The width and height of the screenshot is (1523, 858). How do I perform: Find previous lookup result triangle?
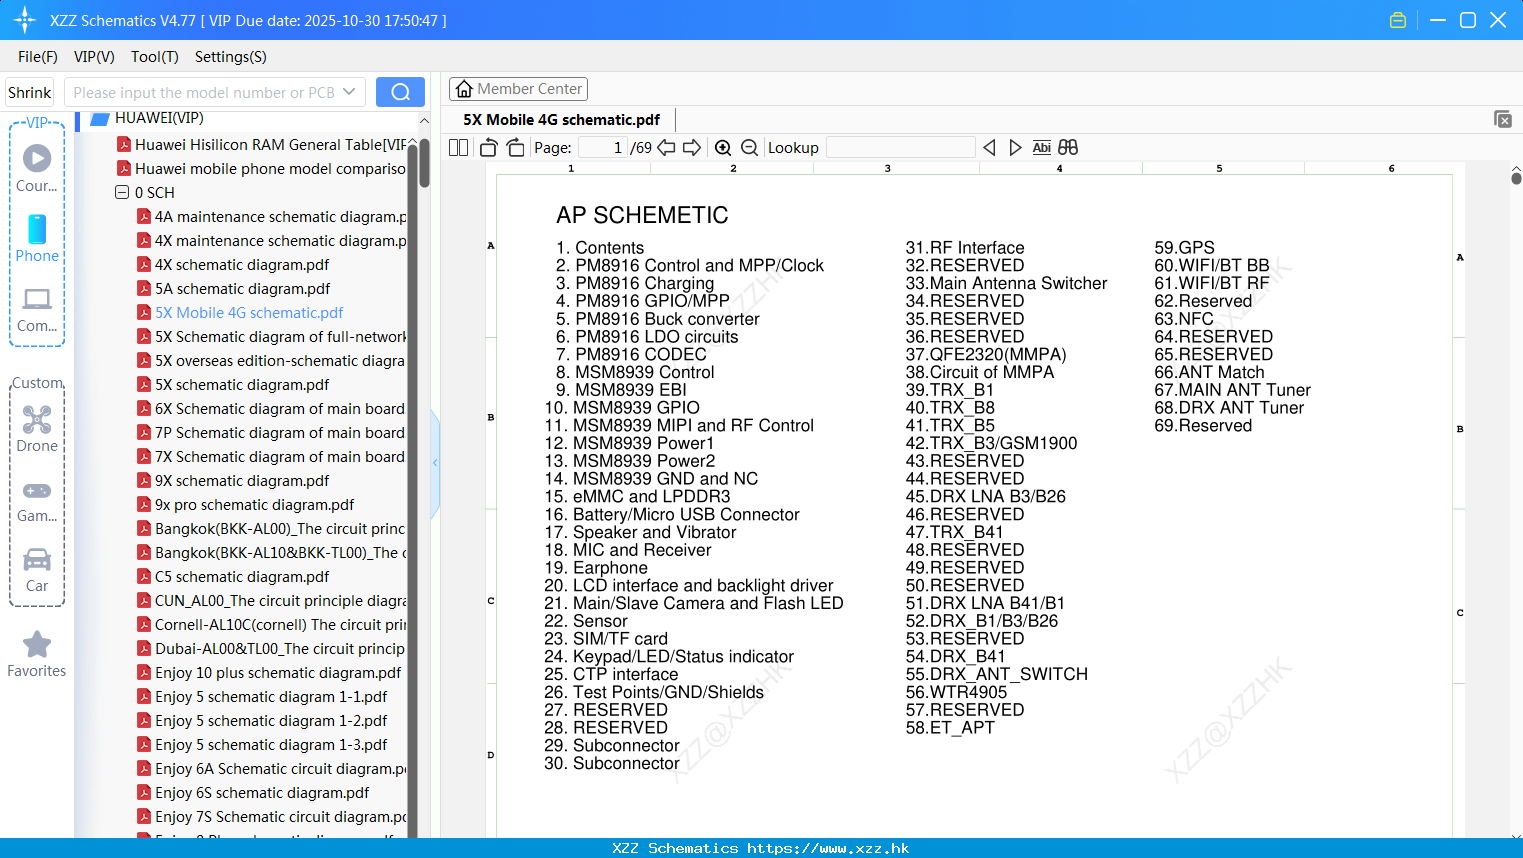coord(989,148)
